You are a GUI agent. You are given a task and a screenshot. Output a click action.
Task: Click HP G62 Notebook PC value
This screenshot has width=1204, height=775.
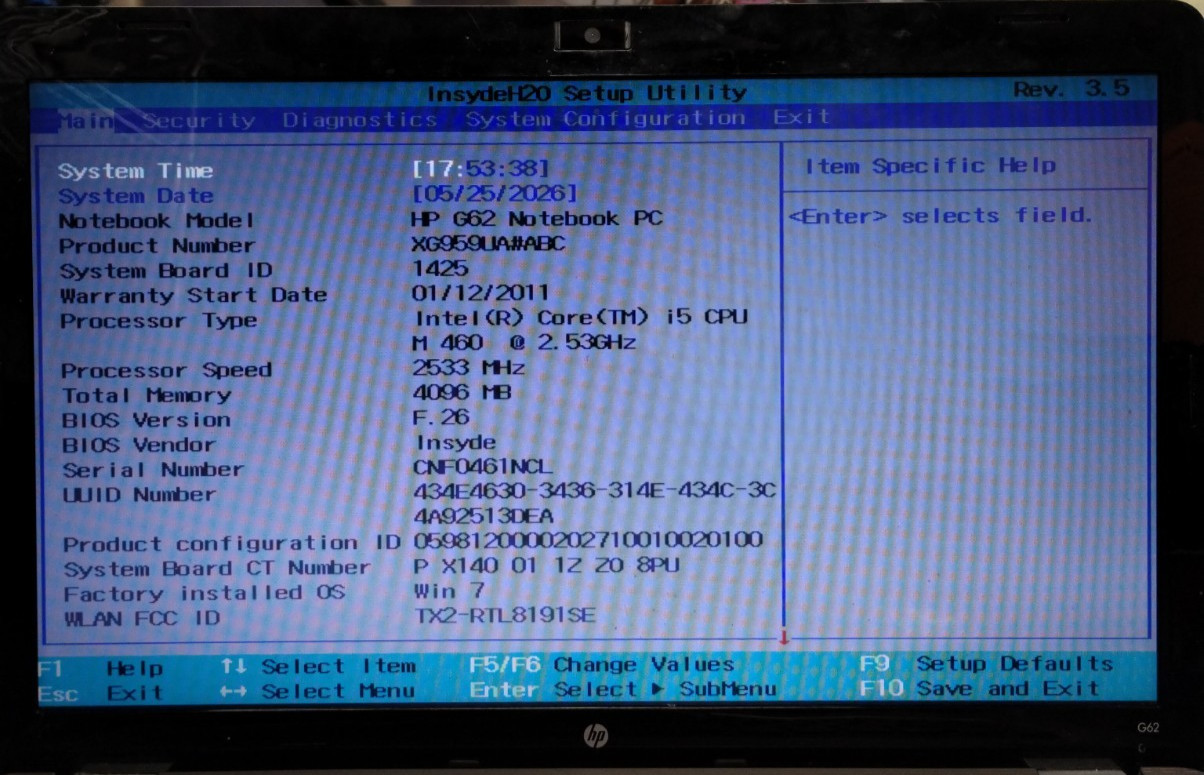point(537,218)
